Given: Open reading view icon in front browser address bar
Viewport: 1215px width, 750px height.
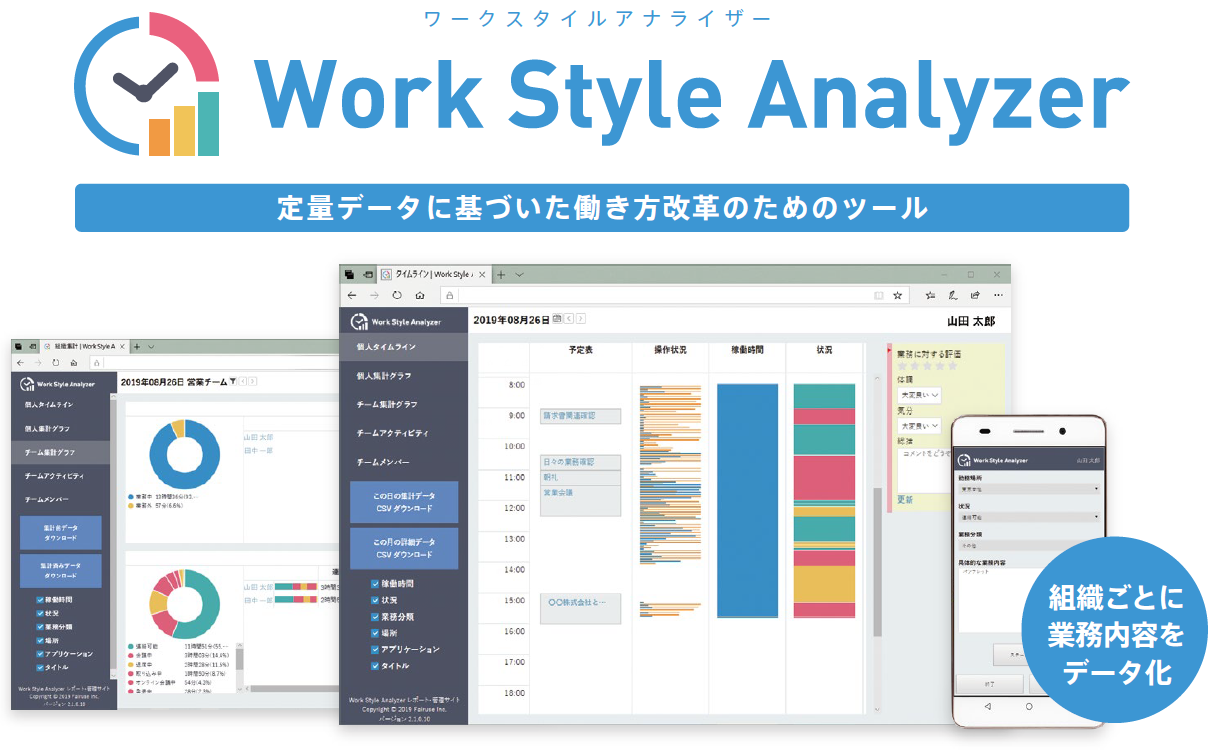Looking at the screenshot, I should (x=879, y=295).
